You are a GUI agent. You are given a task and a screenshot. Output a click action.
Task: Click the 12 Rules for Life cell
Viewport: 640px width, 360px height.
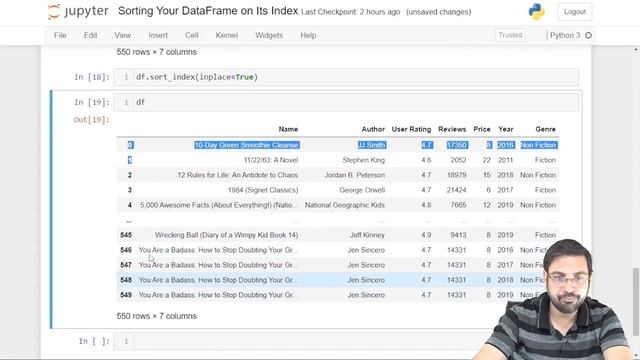pyautogui.click(x=238, y=175)
